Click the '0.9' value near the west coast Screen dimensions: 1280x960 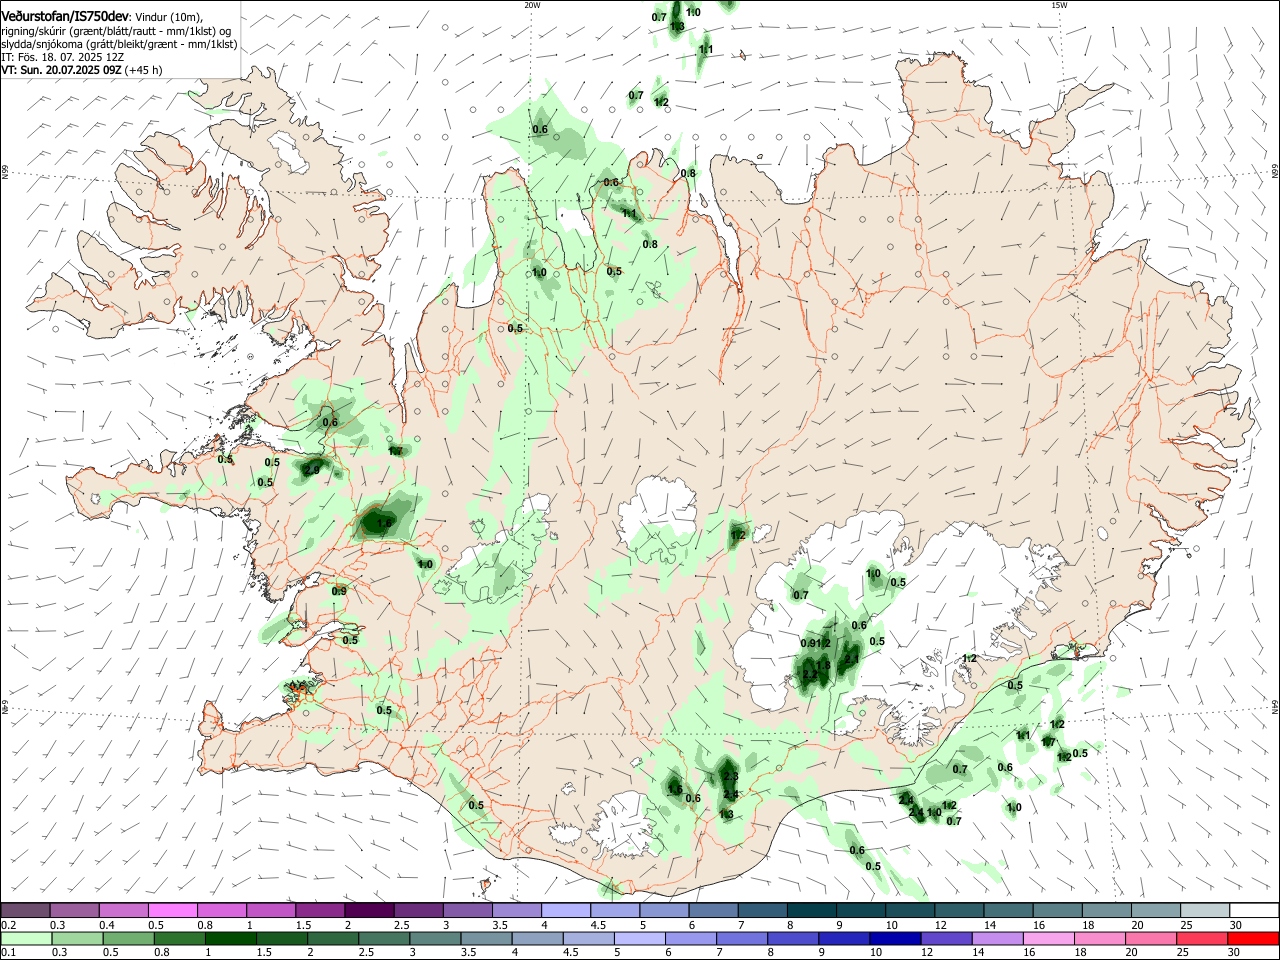pos(338,591)
